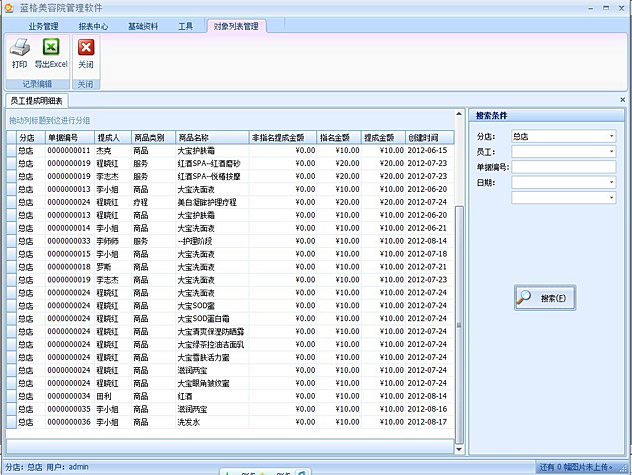Select the 红酒SPA-红酒磨砂 row
Screen dimensions: 632x475
click(x=231, y=163)
